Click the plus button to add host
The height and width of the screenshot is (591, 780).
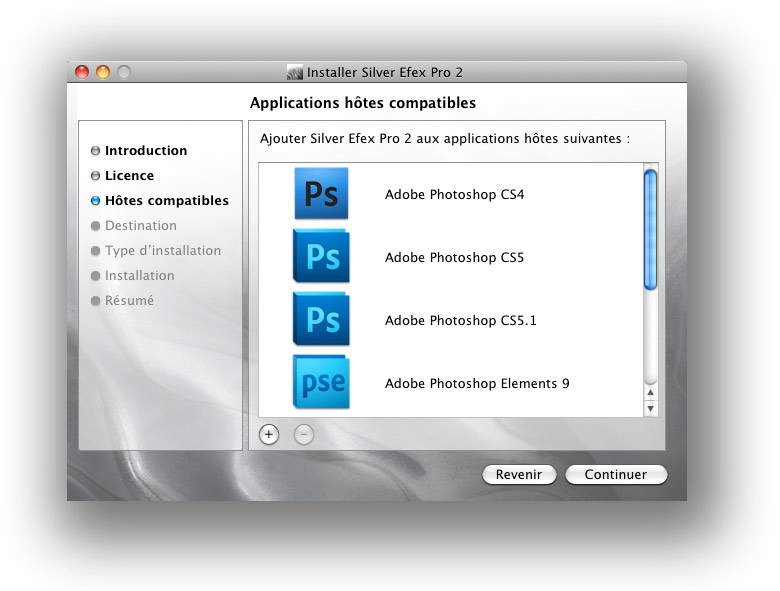(269, 435)
